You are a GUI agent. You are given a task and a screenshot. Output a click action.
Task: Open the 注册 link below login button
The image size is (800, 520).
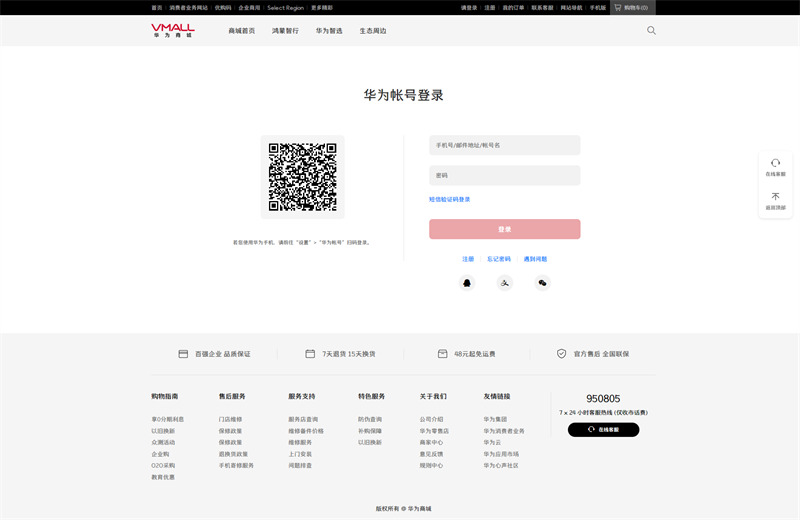[468, 259]
